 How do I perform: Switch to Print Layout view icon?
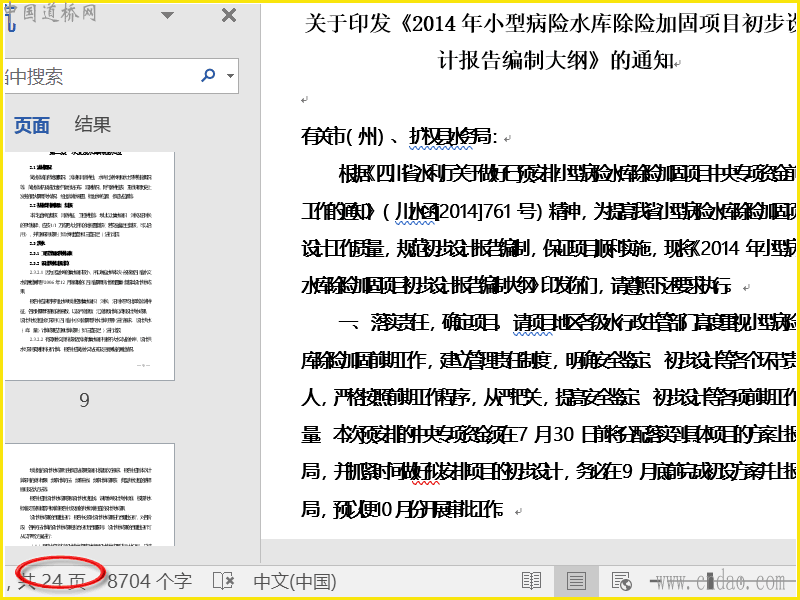point(576,581)
